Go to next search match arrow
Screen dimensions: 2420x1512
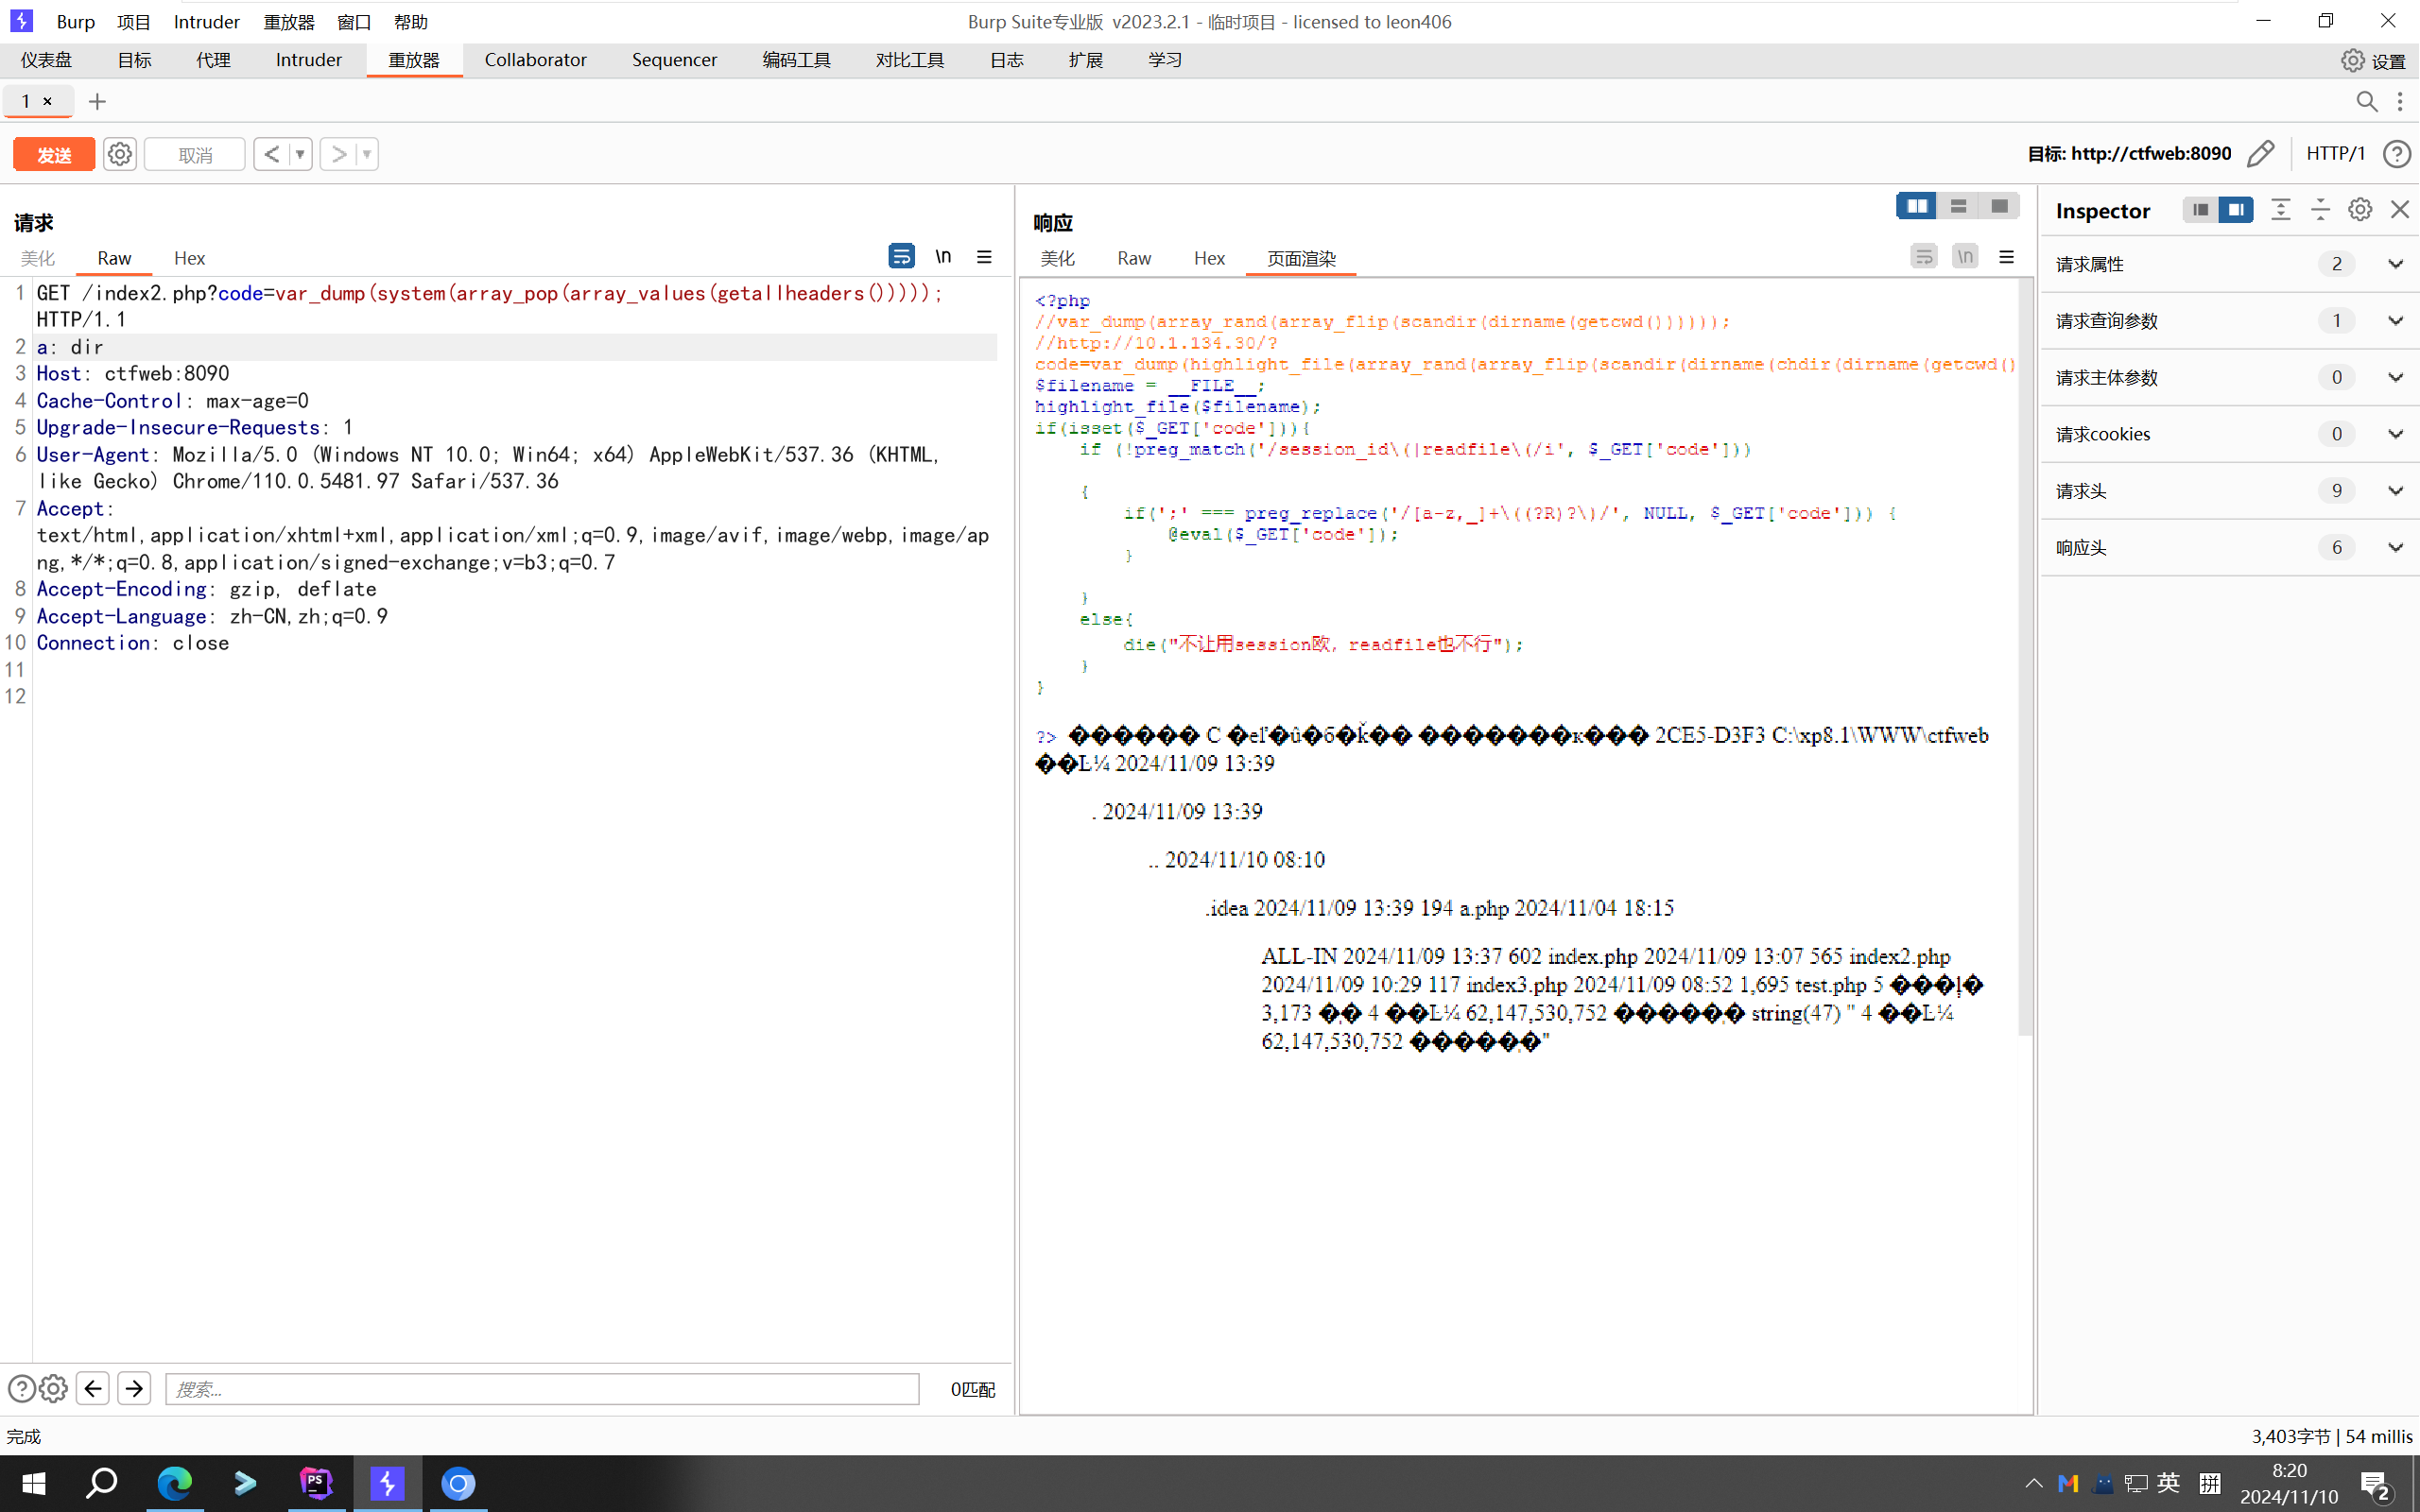(x=134, y=1388)
